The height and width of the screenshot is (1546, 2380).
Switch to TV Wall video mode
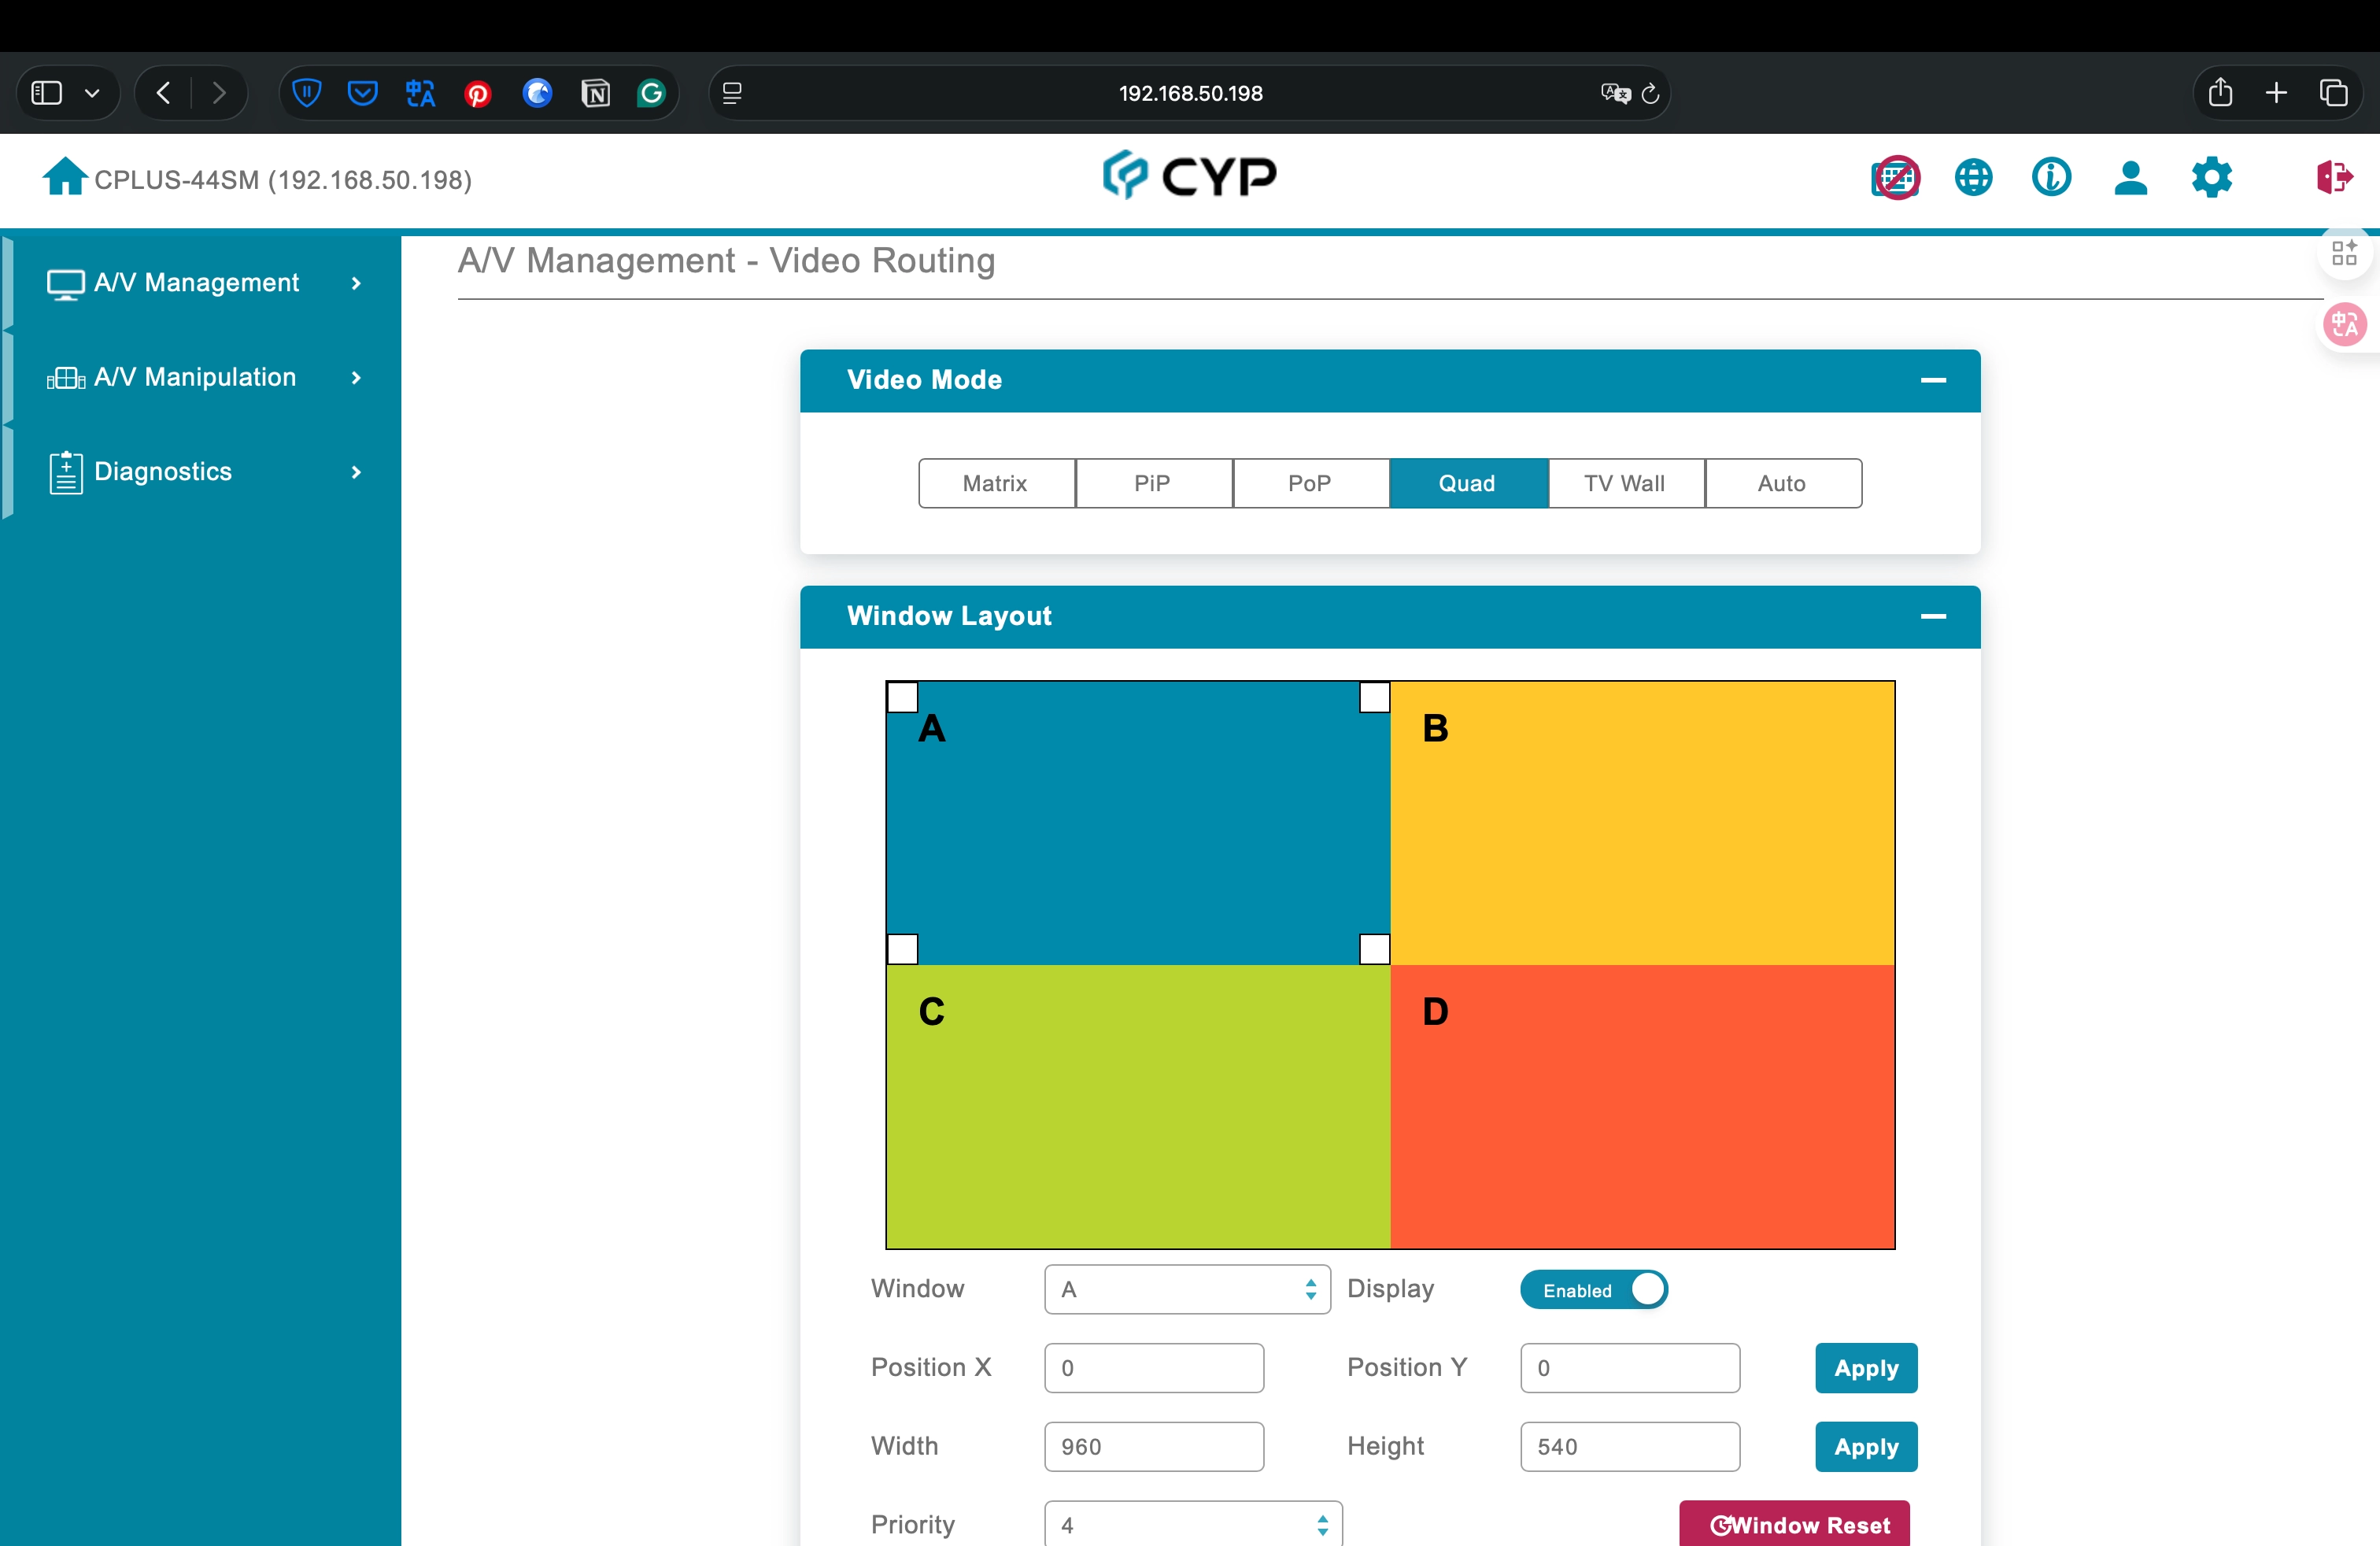point(1625,484)
